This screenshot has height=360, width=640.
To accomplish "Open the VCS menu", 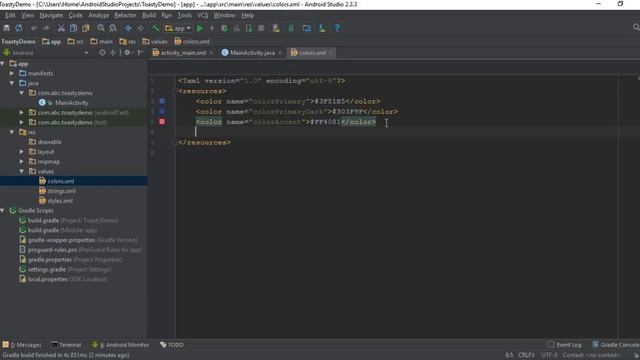I will [202, 15].
